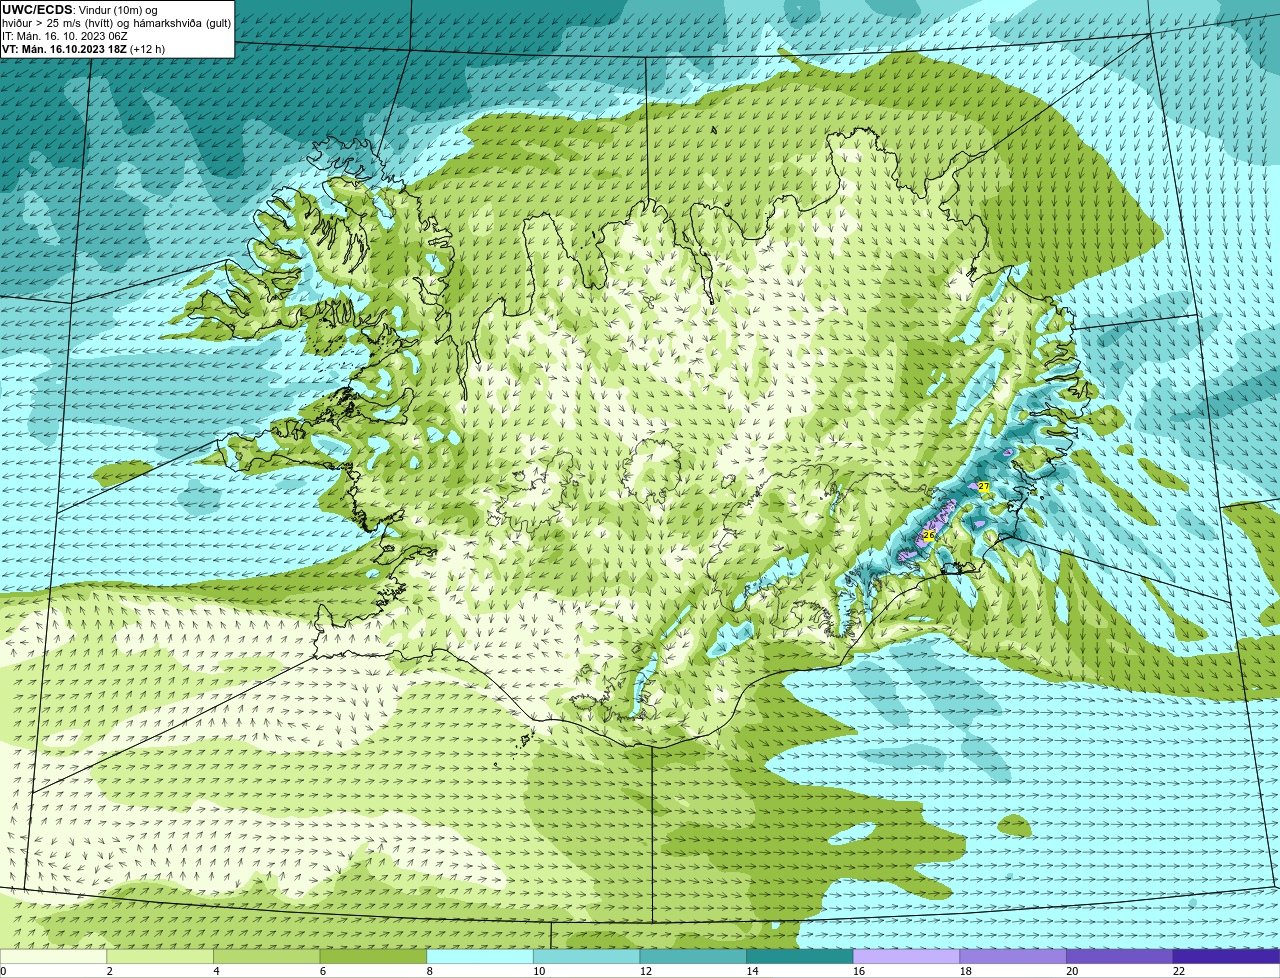The image size is (1280, 978).
Task: Click the pale cream 0–2 m/s legend swatch
Action: tap(53, 956)
